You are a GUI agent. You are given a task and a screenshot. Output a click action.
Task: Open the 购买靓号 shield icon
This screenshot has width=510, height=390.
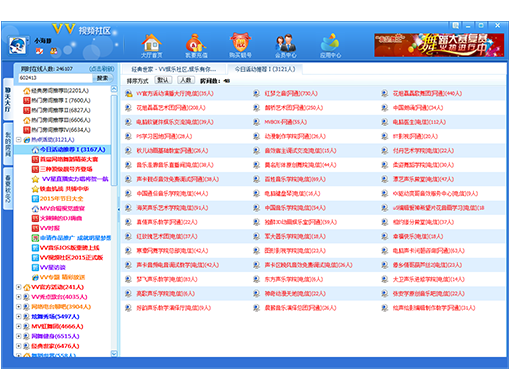click(240, 46)
